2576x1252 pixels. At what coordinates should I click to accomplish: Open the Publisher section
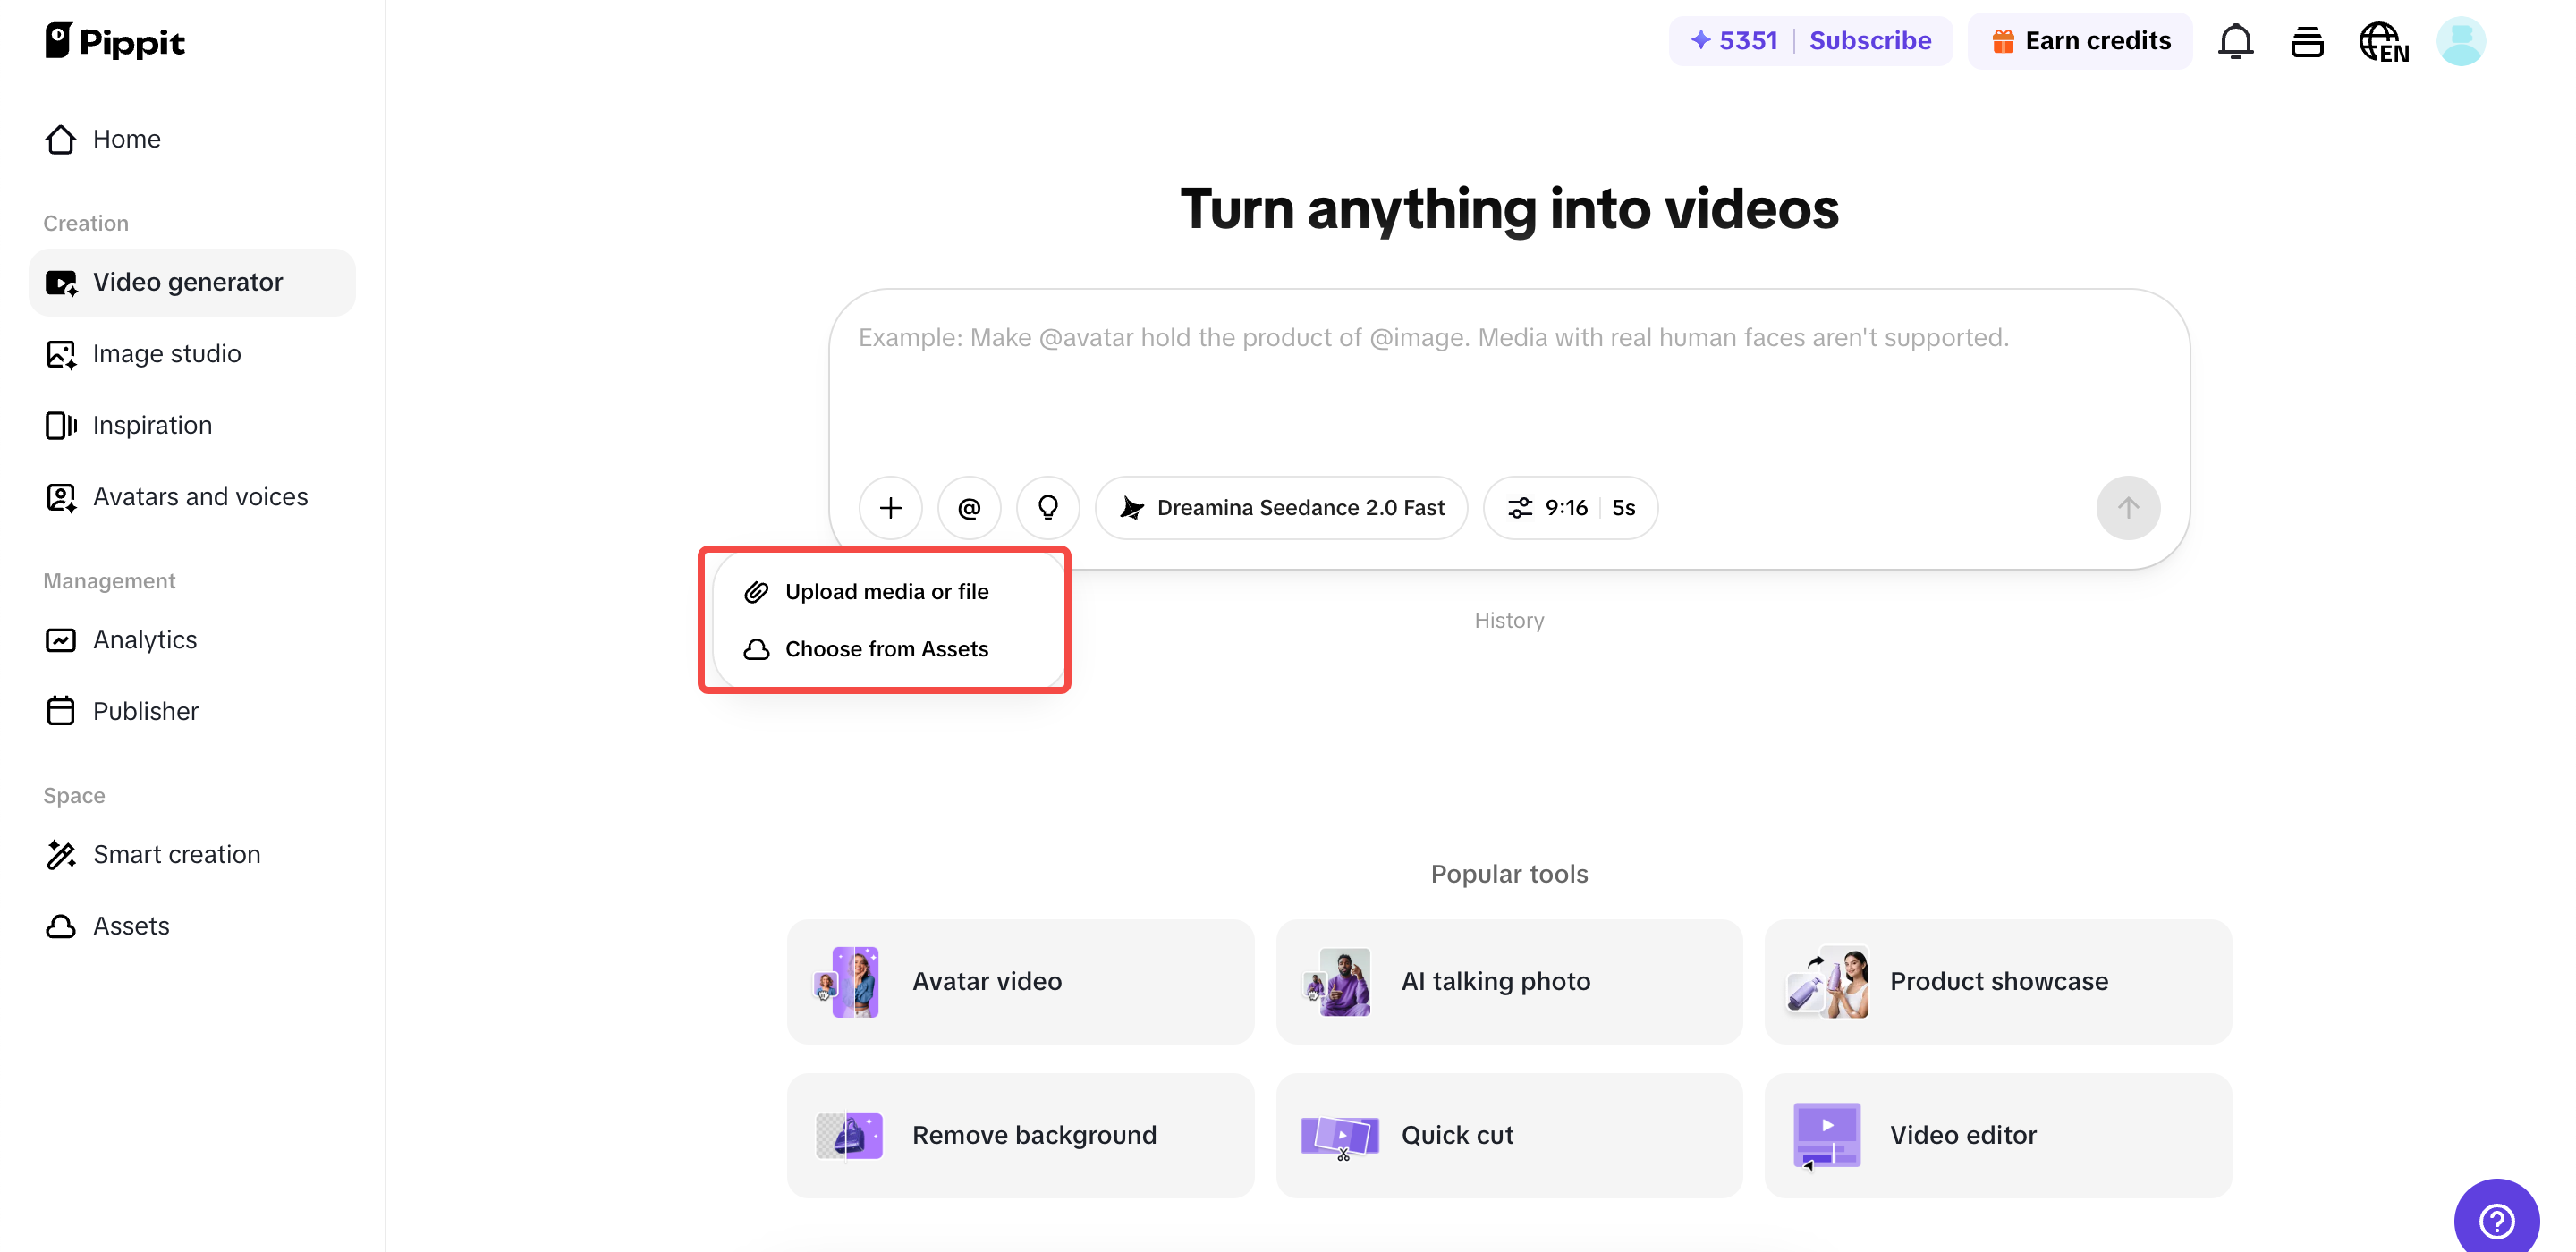tap(145, 711)
